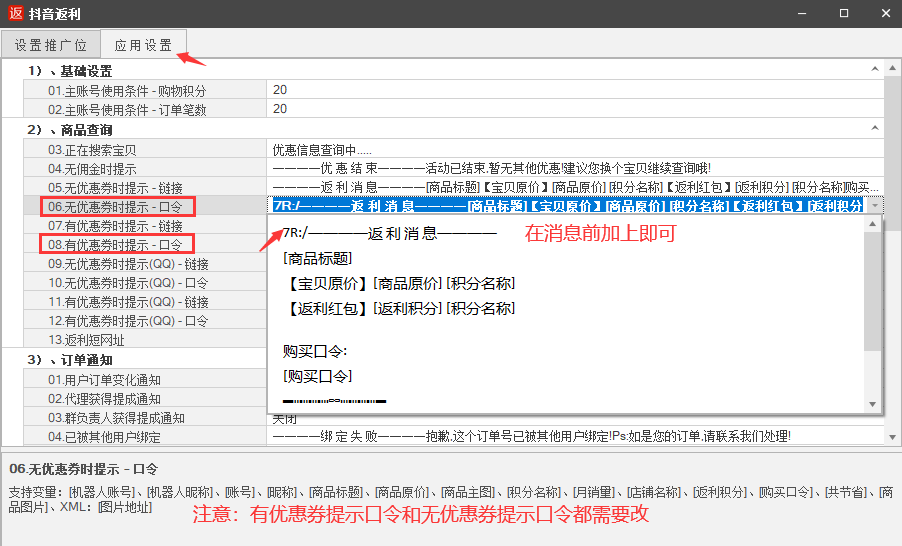Select row 03.群负责人获得提成通知
The height and width of the screenshot is (546, 902).
(x=145, y=418)
